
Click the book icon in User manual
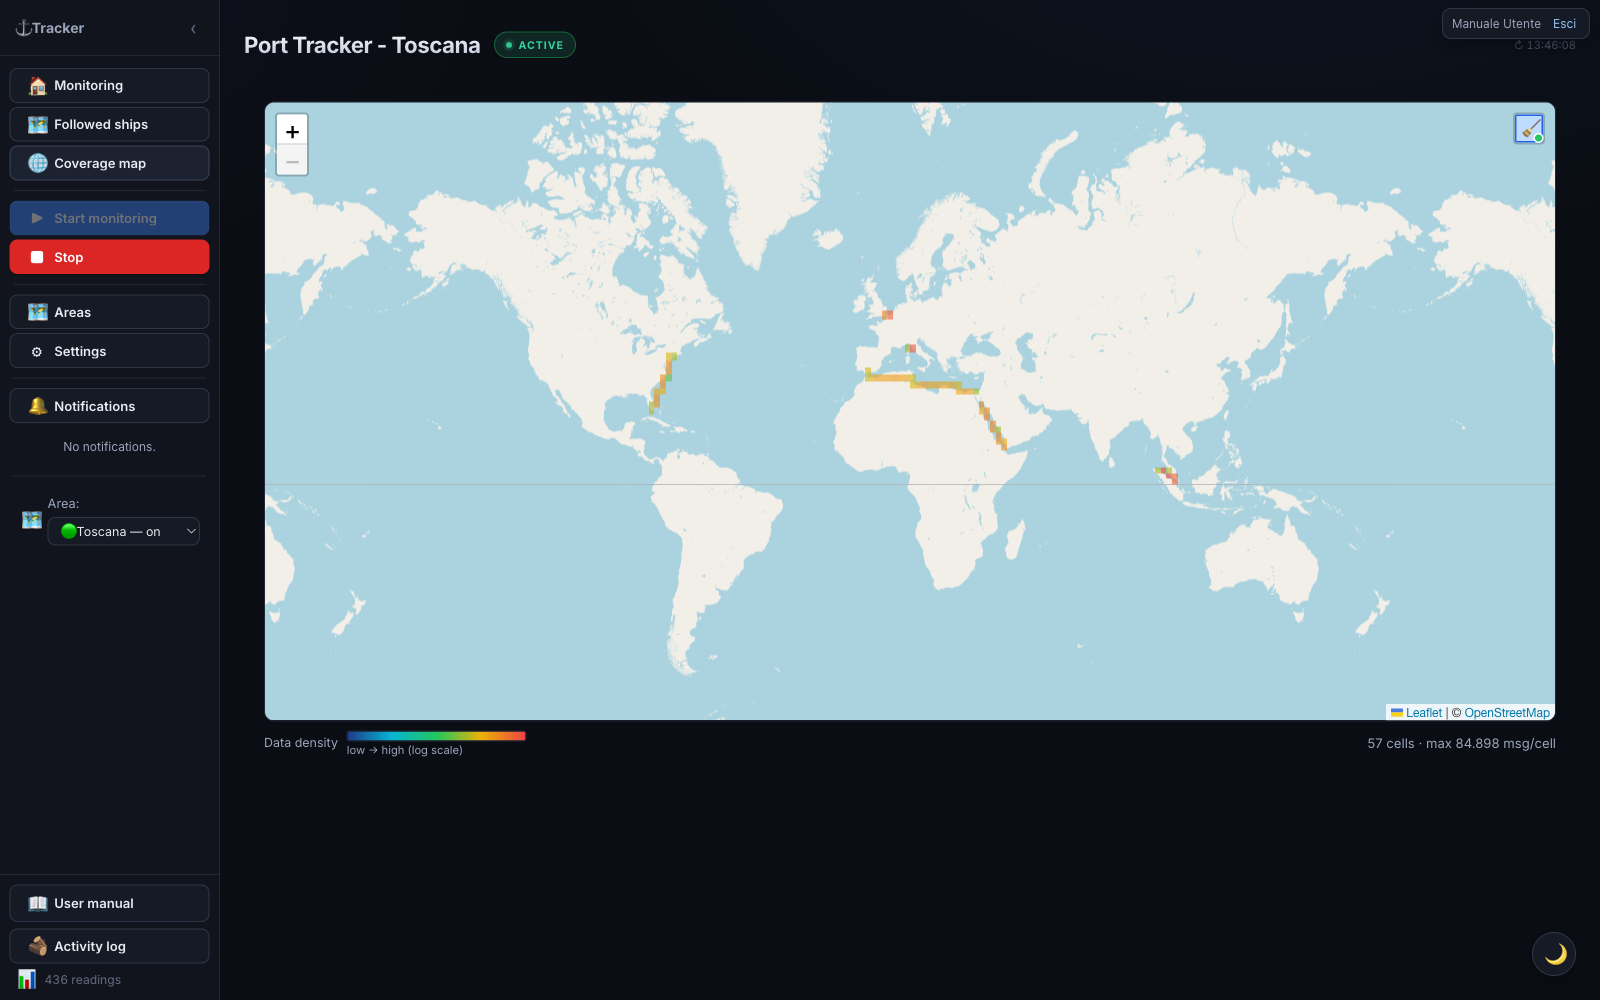tap(38, 903)
